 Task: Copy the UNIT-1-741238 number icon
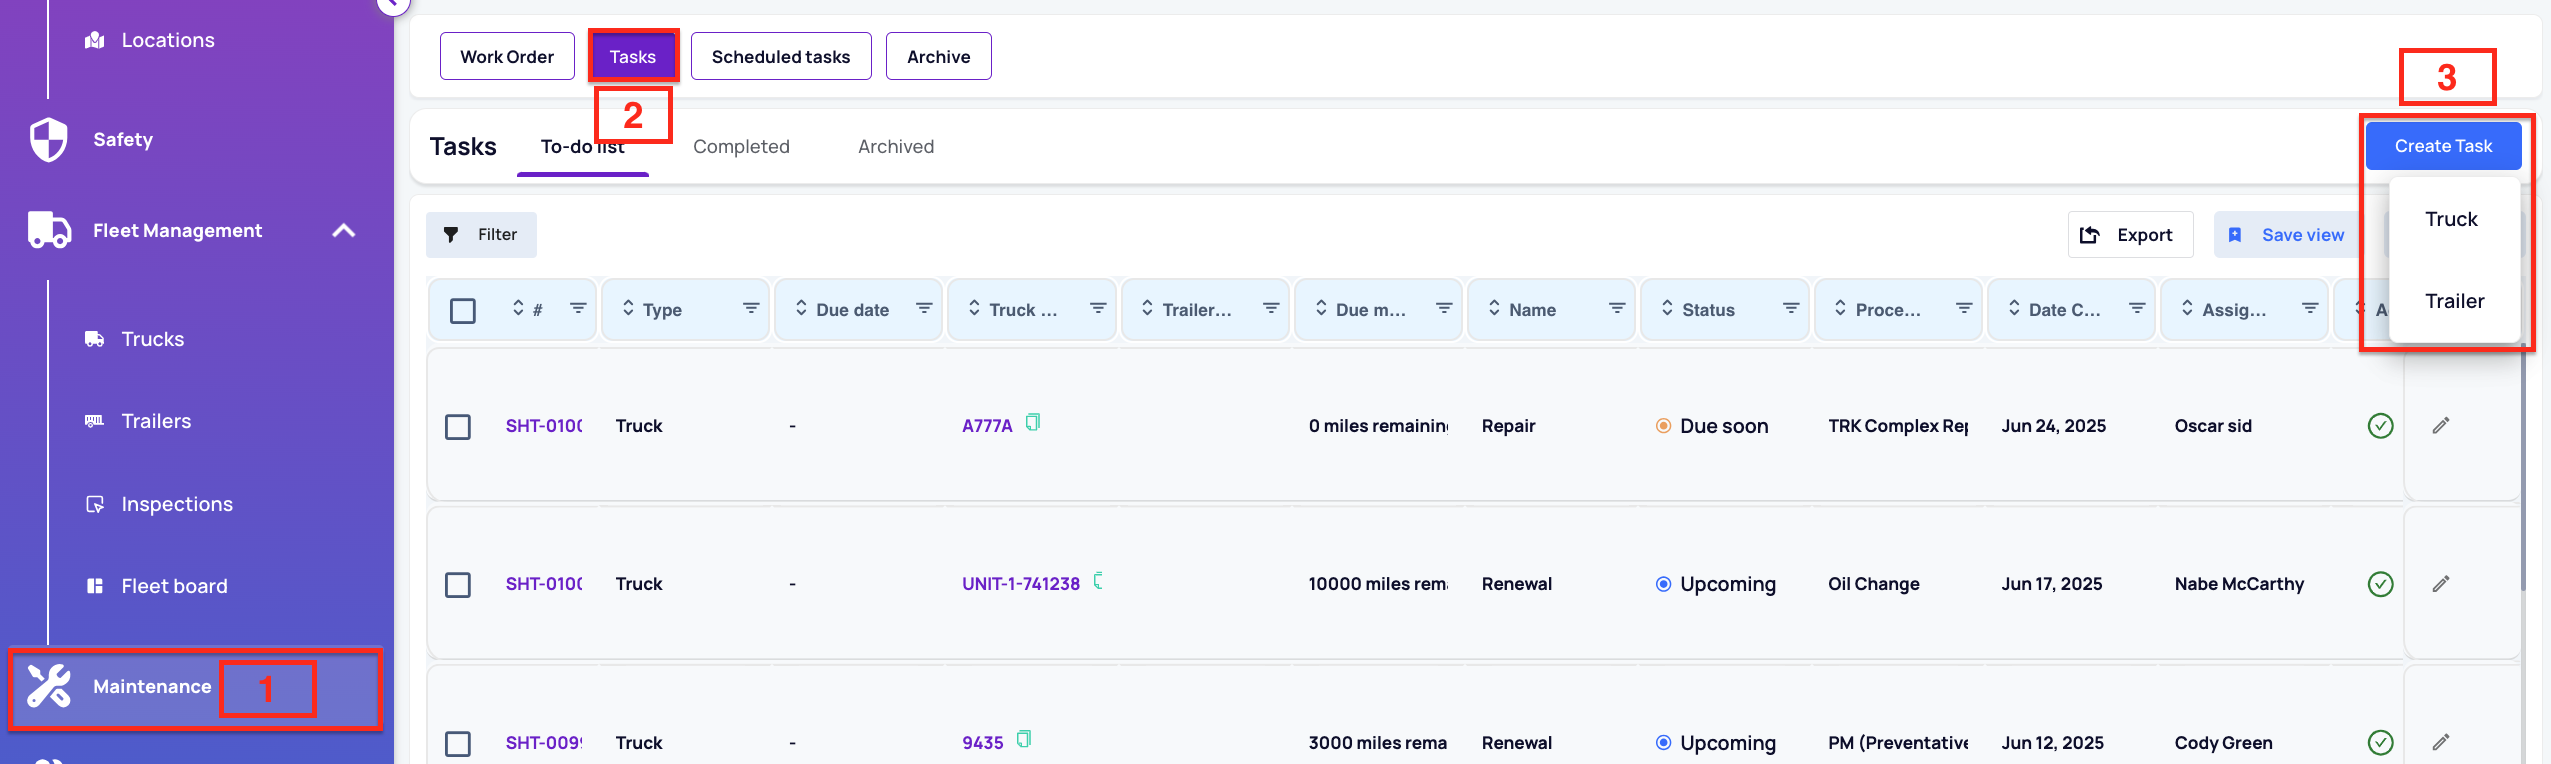(x=1099, y=581)
